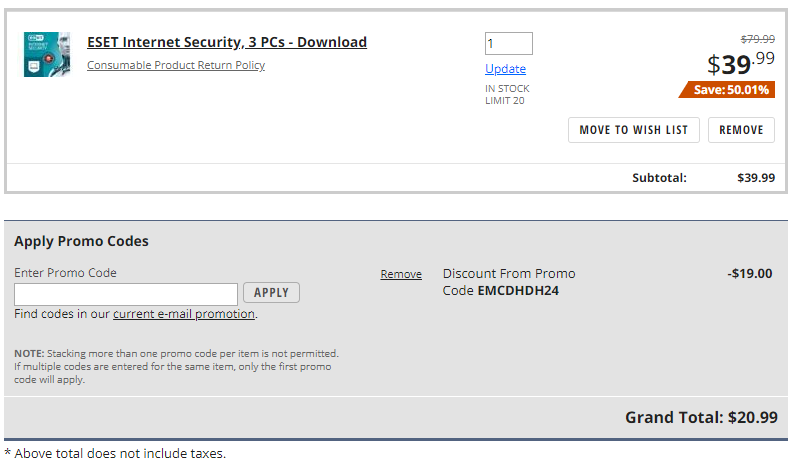Click the large $39.99 sale price
Image resolution: width=802 pixels, height=468 pixels.
[x=741, y=63]
